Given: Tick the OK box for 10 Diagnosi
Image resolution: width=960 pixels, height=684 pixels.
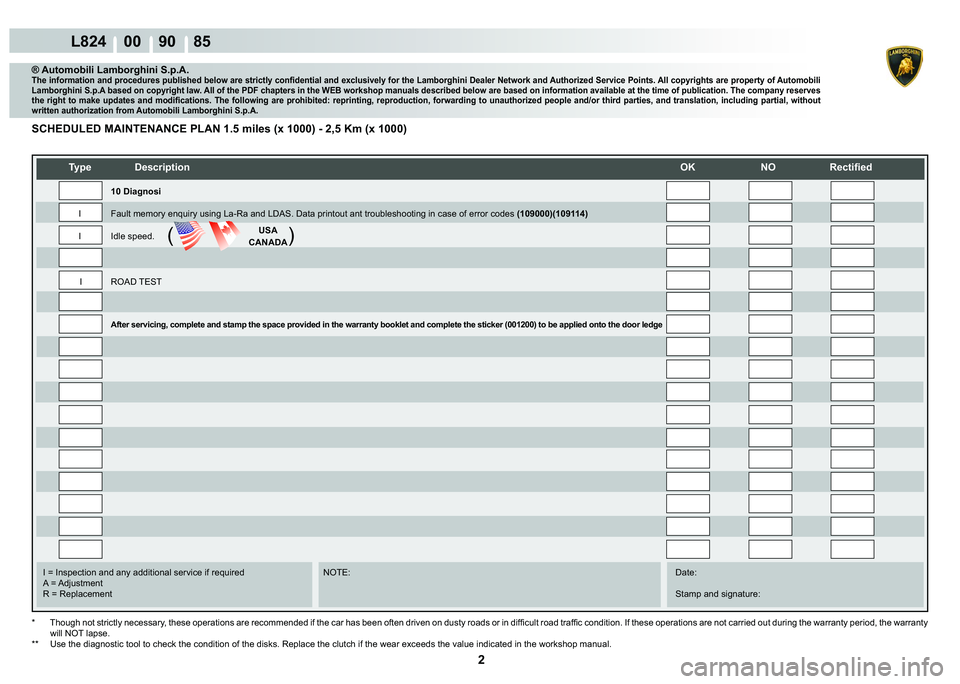Looking at the screenshot, I should pyautogui.click(x=688, y=190).
